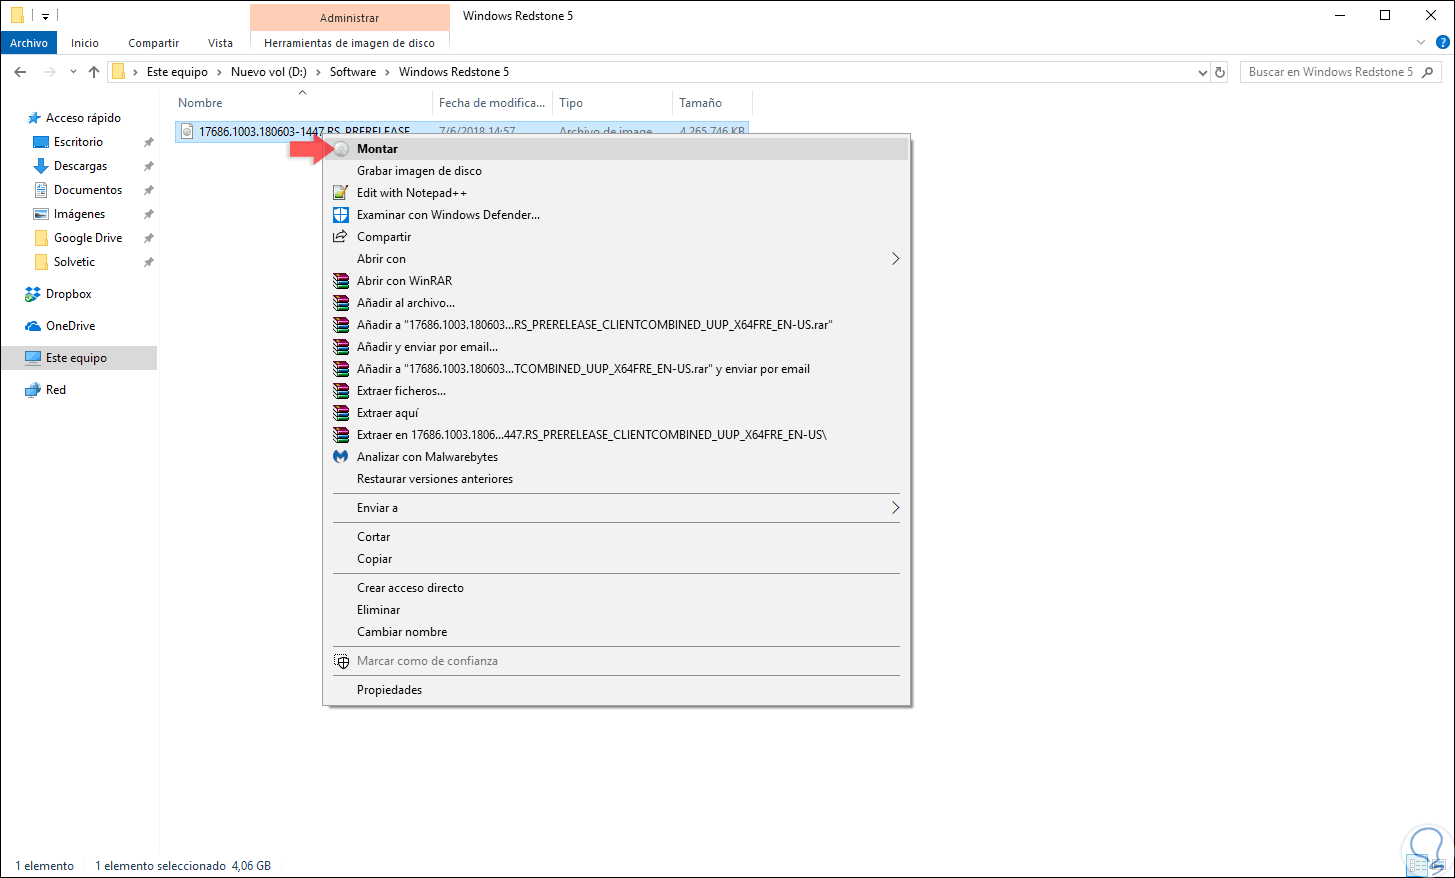This screenshot has height=878, width=1455.
Task: Go back with the back arrow
Action: coord(20,72)
